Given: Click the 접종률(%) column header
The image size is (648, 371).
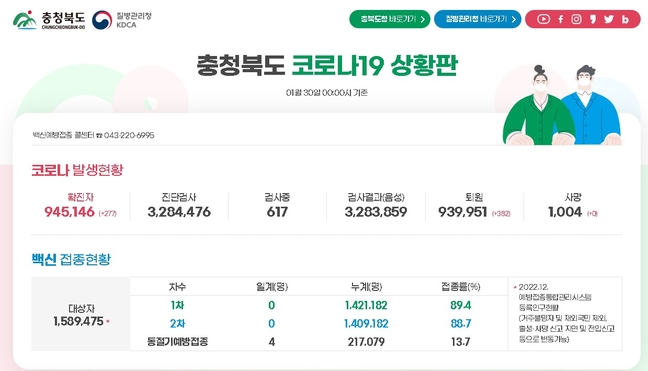Looking at the screenshot, I should (460, 286).
